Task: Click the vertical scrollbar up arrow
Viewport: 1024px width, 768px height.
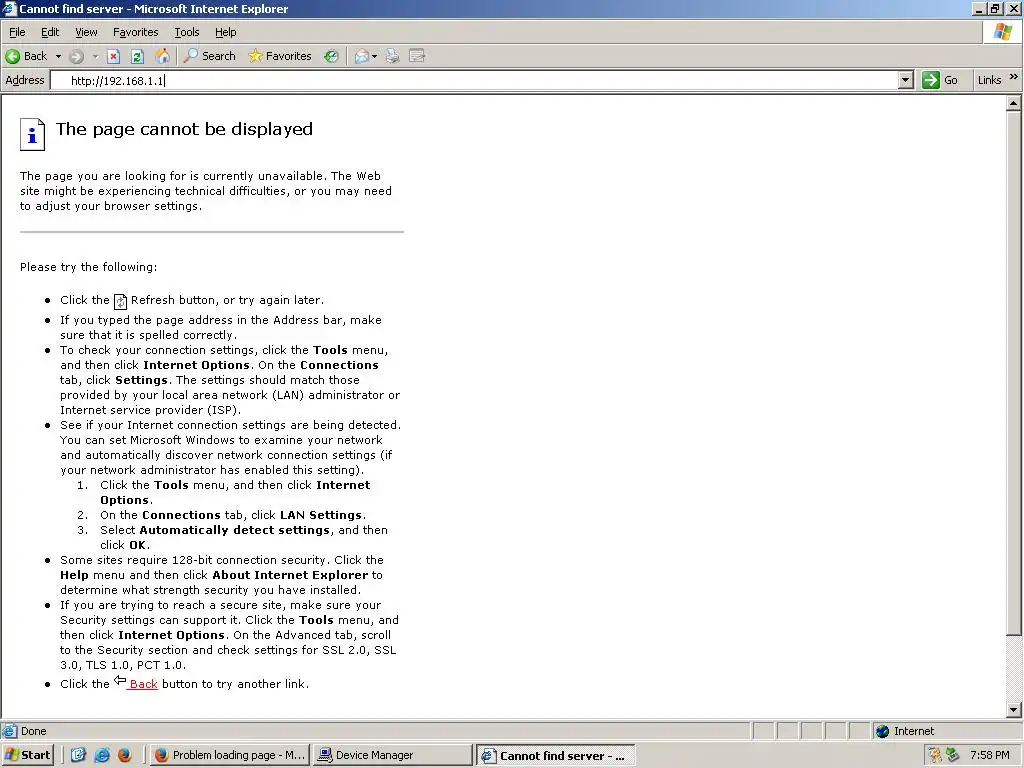Action: click(1014, 103)
